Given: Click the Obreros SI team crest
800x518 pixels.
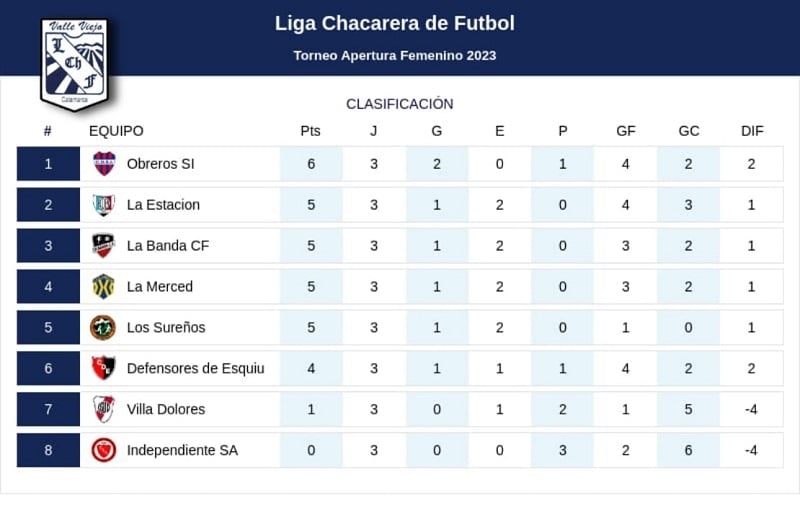Looking at the screenshot, I should click(103, 164).
